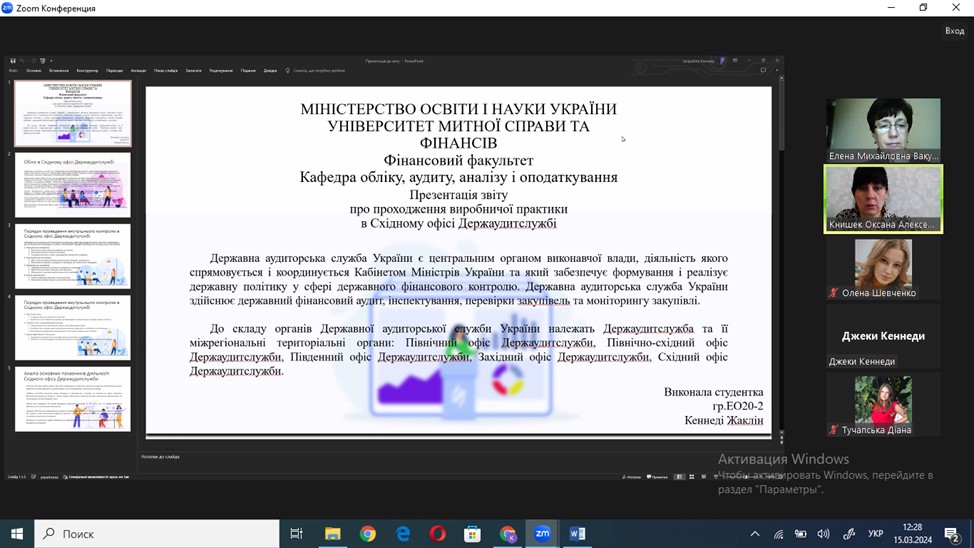Click the text Фінансовий факультет on the slide

coord(458,160)
